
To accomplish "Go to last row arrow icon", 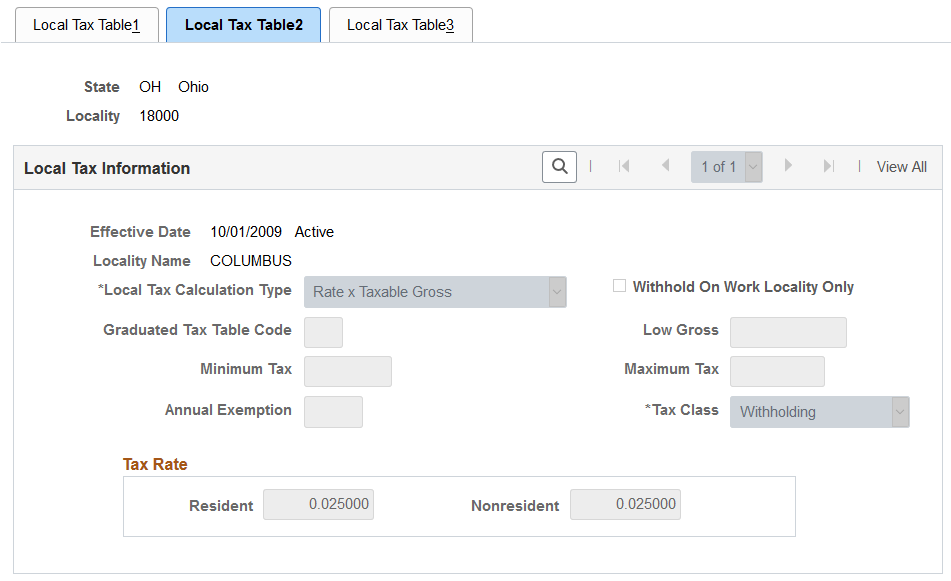I will point(829,166).
